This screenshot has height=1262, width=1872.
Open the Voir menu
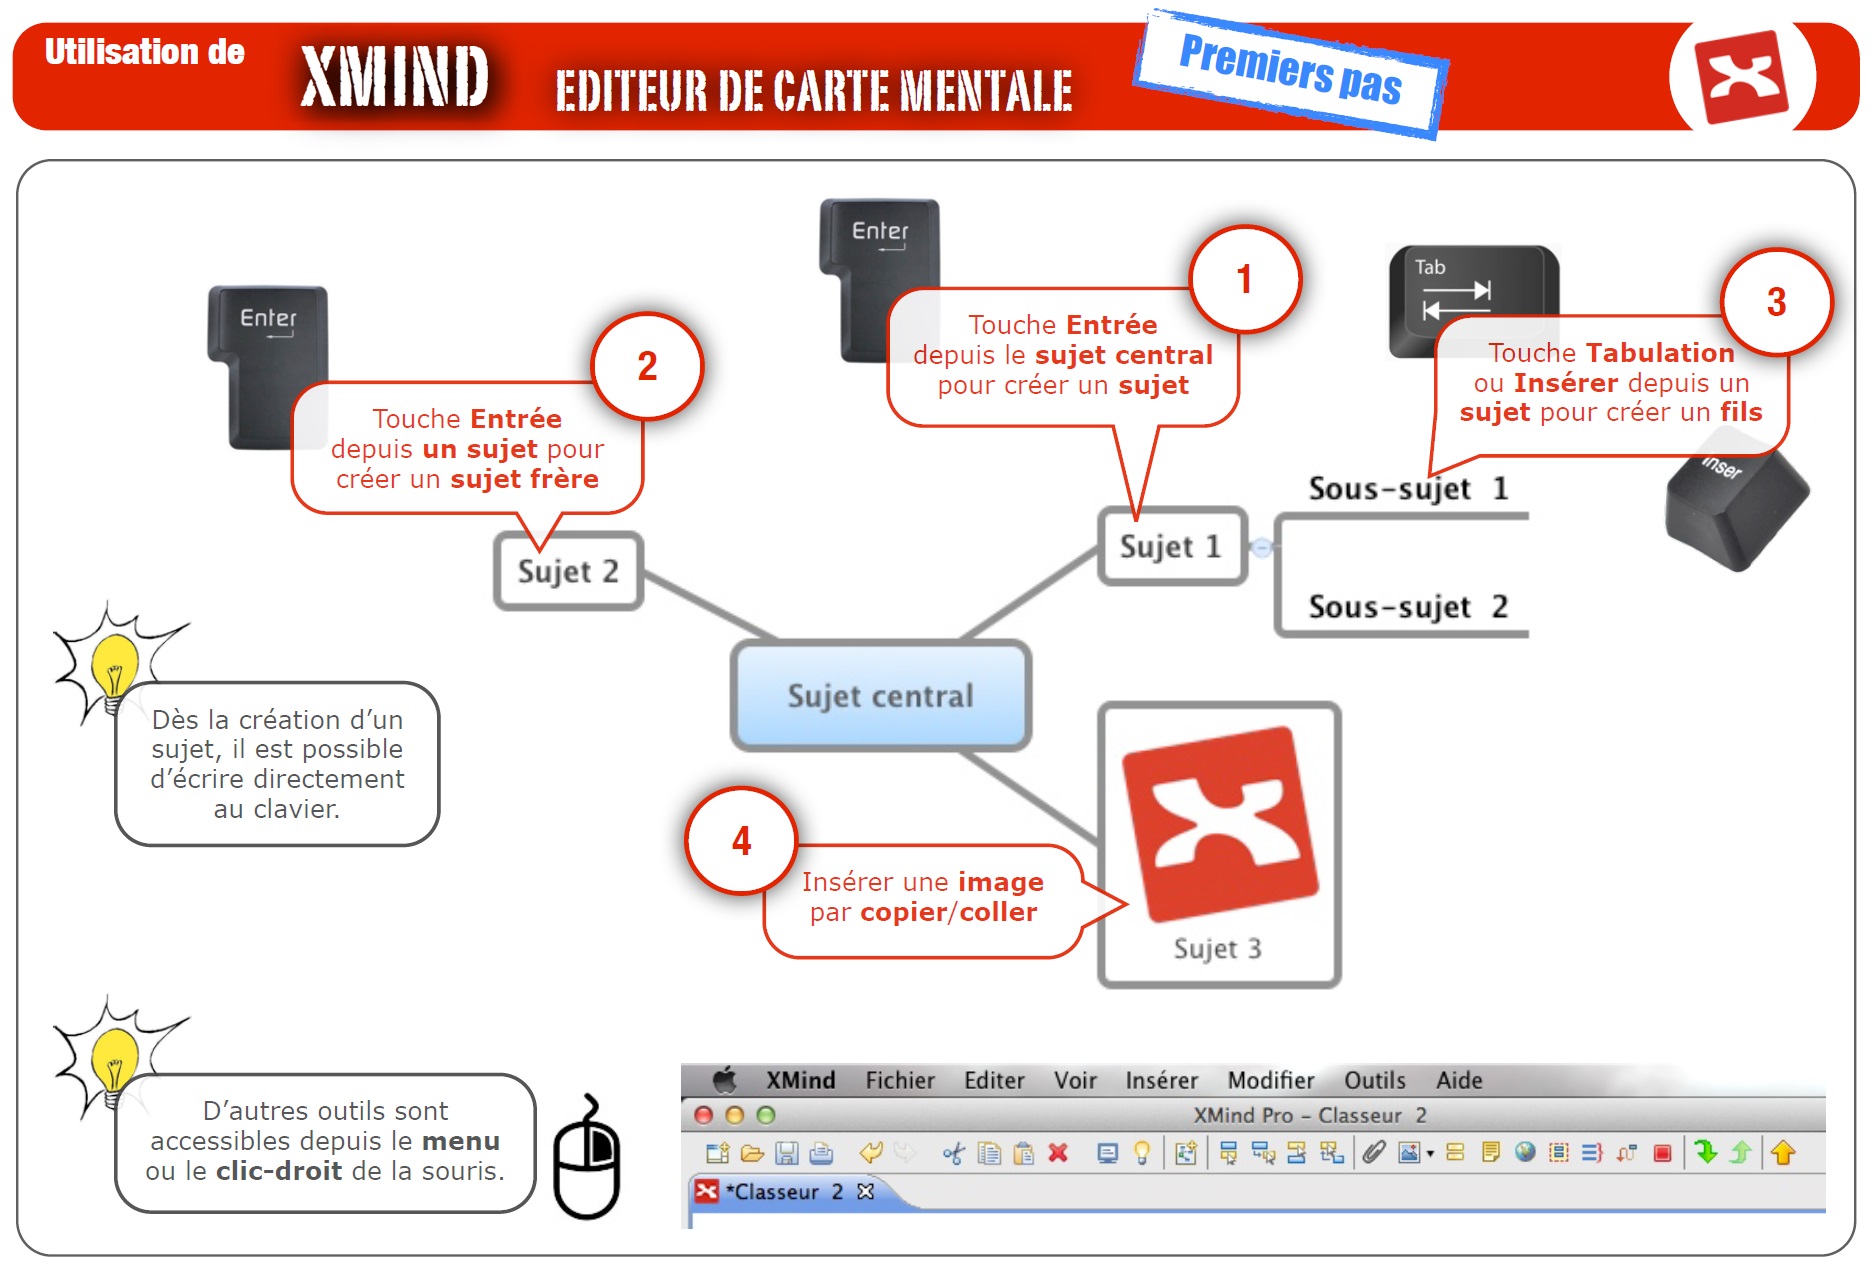point(1075,1080)
